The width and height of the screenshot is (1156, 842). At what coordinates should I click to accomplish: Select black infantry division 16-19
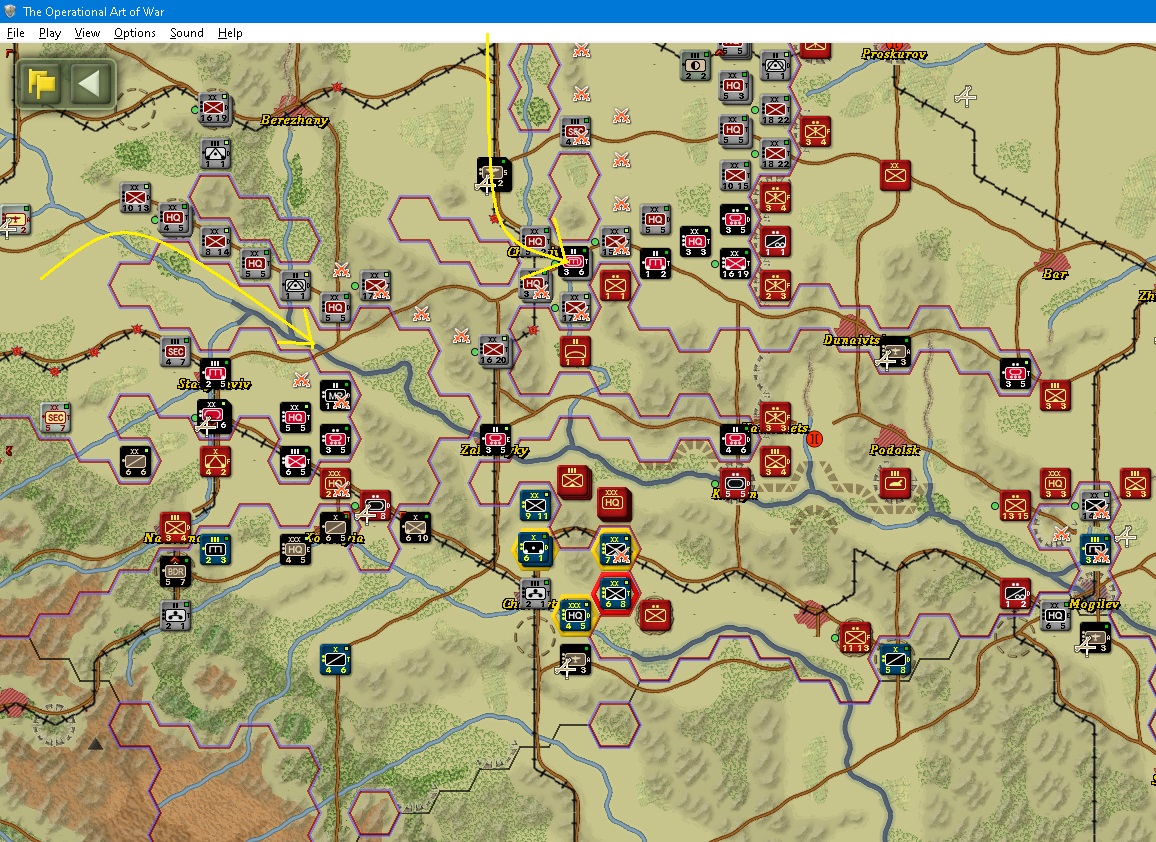click(735, 263)
